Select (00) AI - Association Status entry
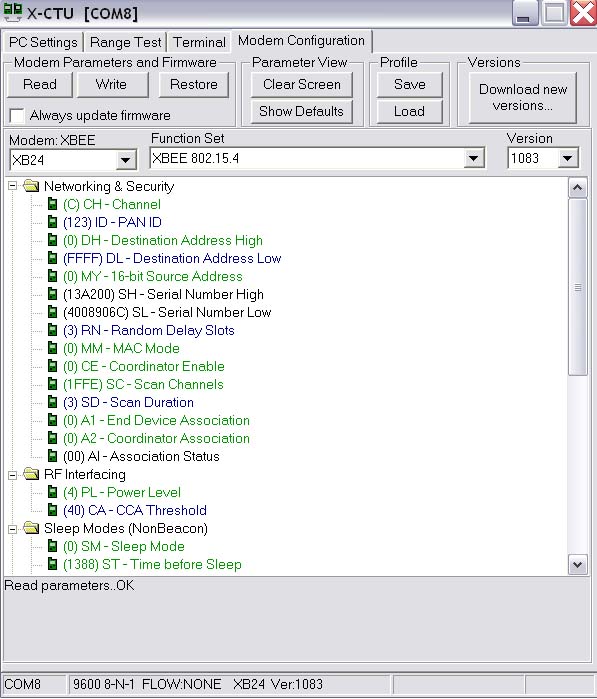The width and height of the screenshot is (597, 699). tap(141, 456)
